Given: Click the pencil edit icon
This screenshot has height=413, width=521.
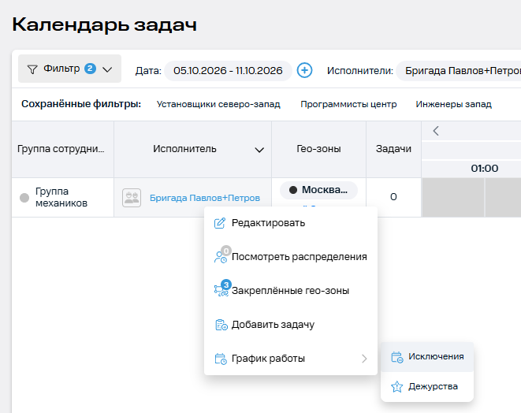Looking at the screenshot, I should [220, 223].
